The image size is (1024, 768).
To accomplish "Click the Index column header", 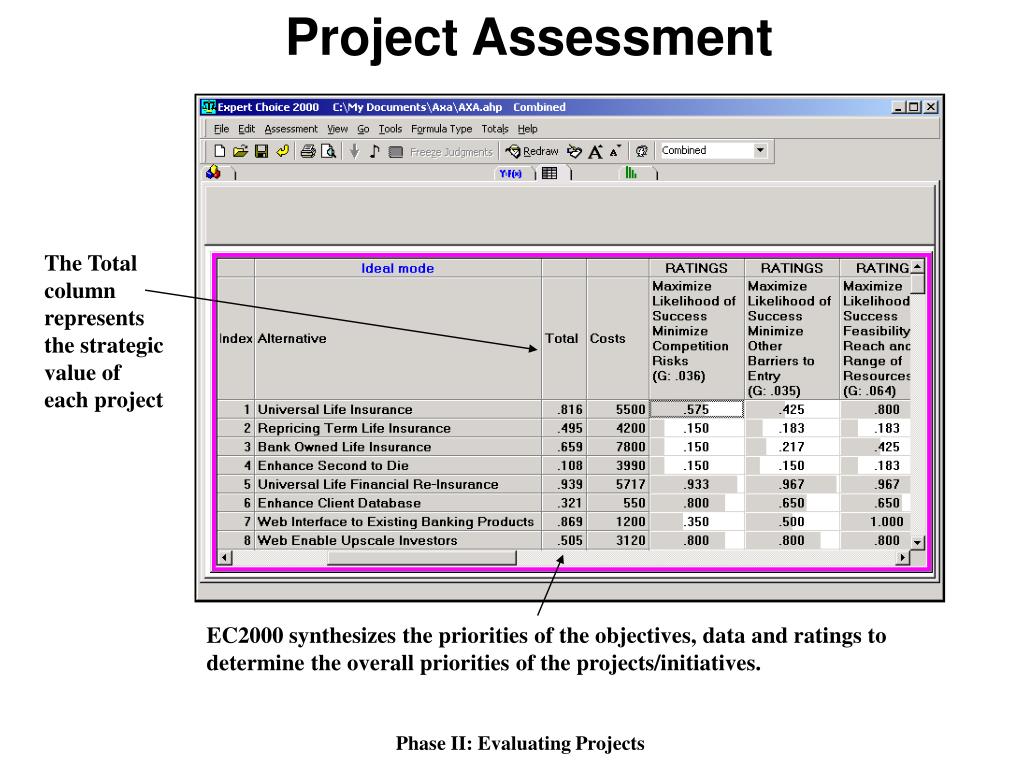I will (x=236, y=338).
